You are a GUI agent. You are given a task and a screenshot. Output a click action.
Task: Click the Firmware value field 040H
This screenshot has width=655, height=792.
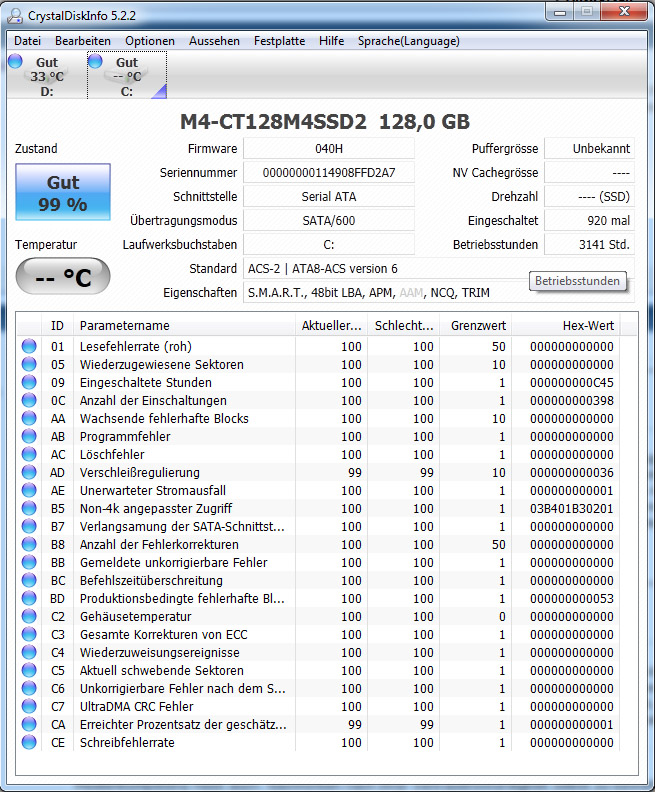click(x=329, y=148)
